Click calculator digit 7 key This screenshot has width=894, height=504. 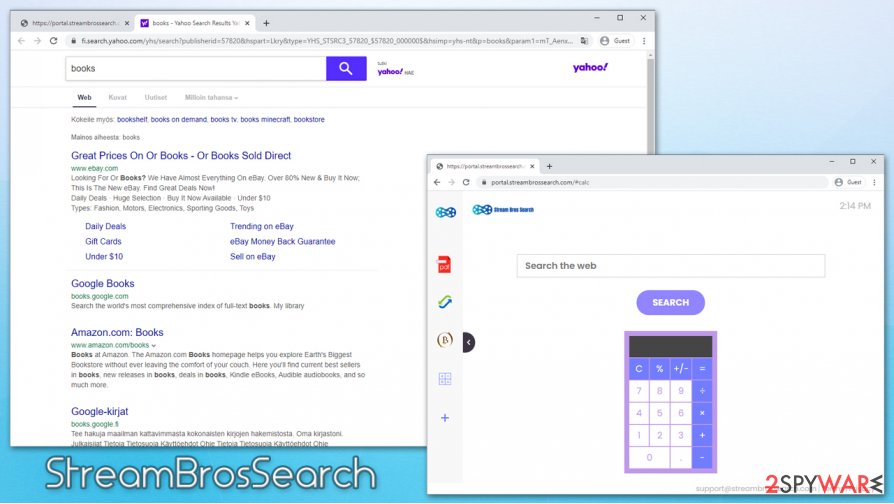click(639, 391)
